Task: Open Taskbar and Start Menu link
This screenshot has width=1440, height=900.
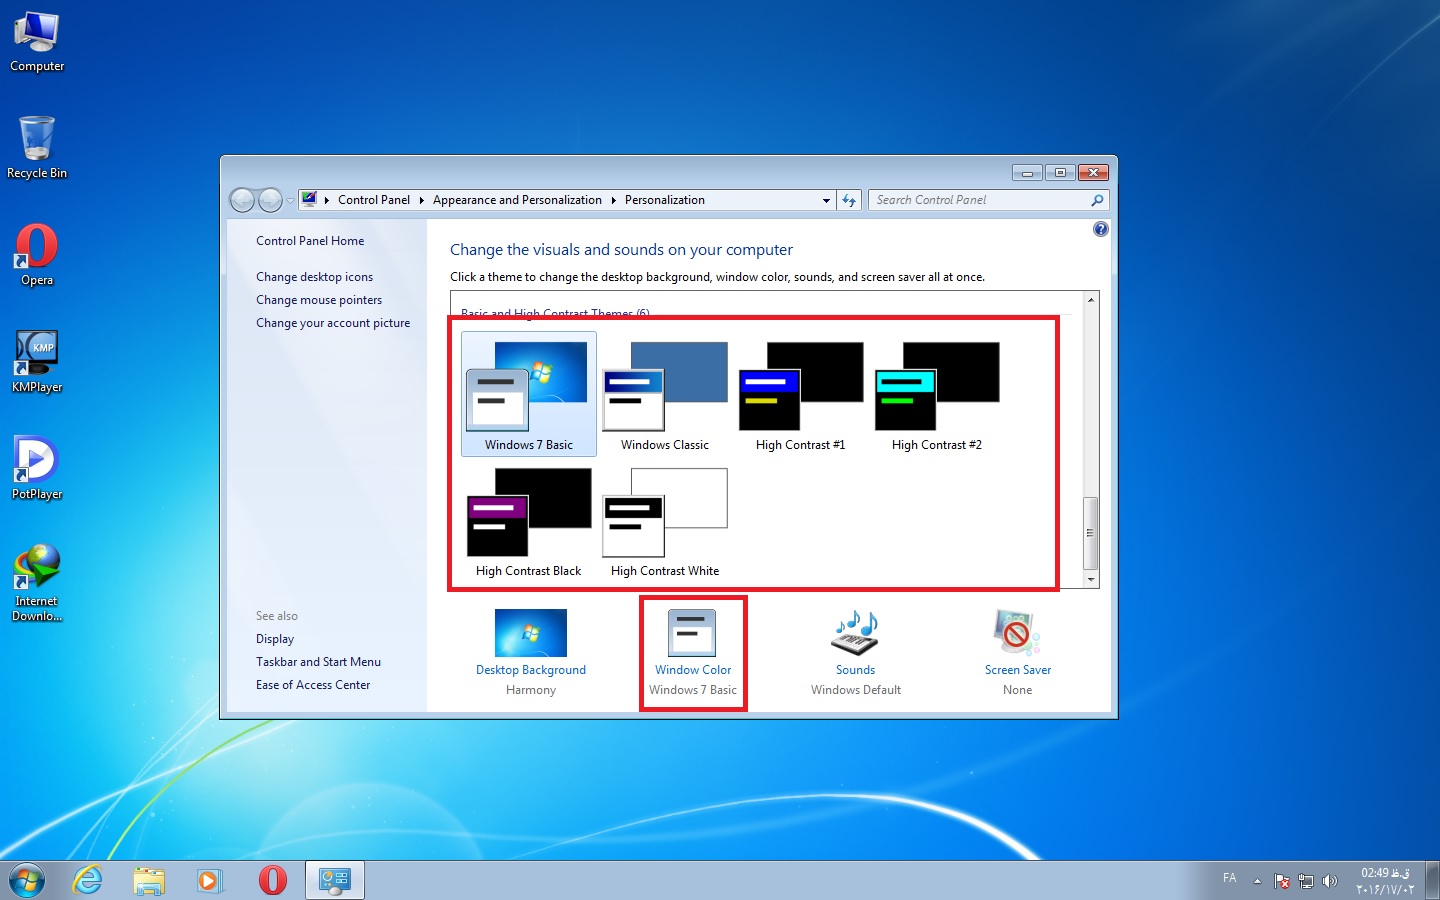Action: pos(318,662)
